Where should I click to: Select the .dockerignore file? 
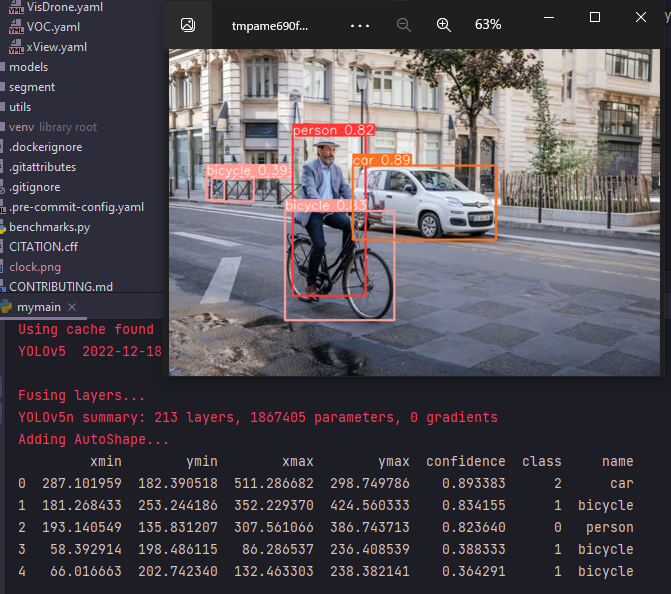46,147
